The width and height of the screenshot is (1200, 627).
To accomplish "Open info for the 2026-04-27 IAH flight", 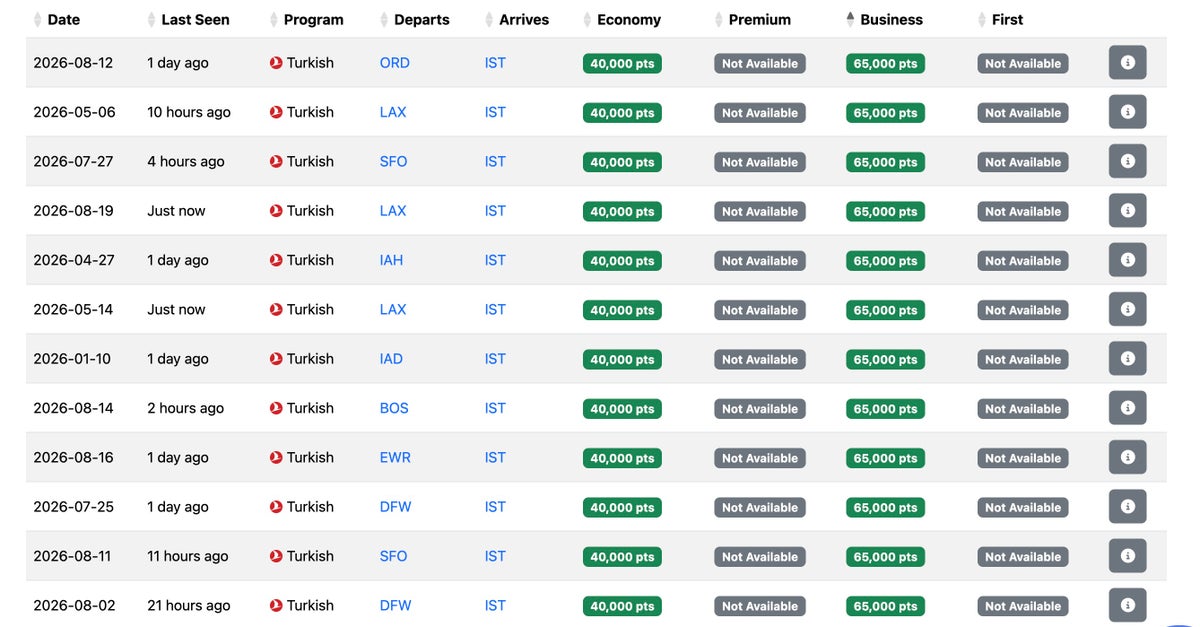I will [x=1127, y=260].
